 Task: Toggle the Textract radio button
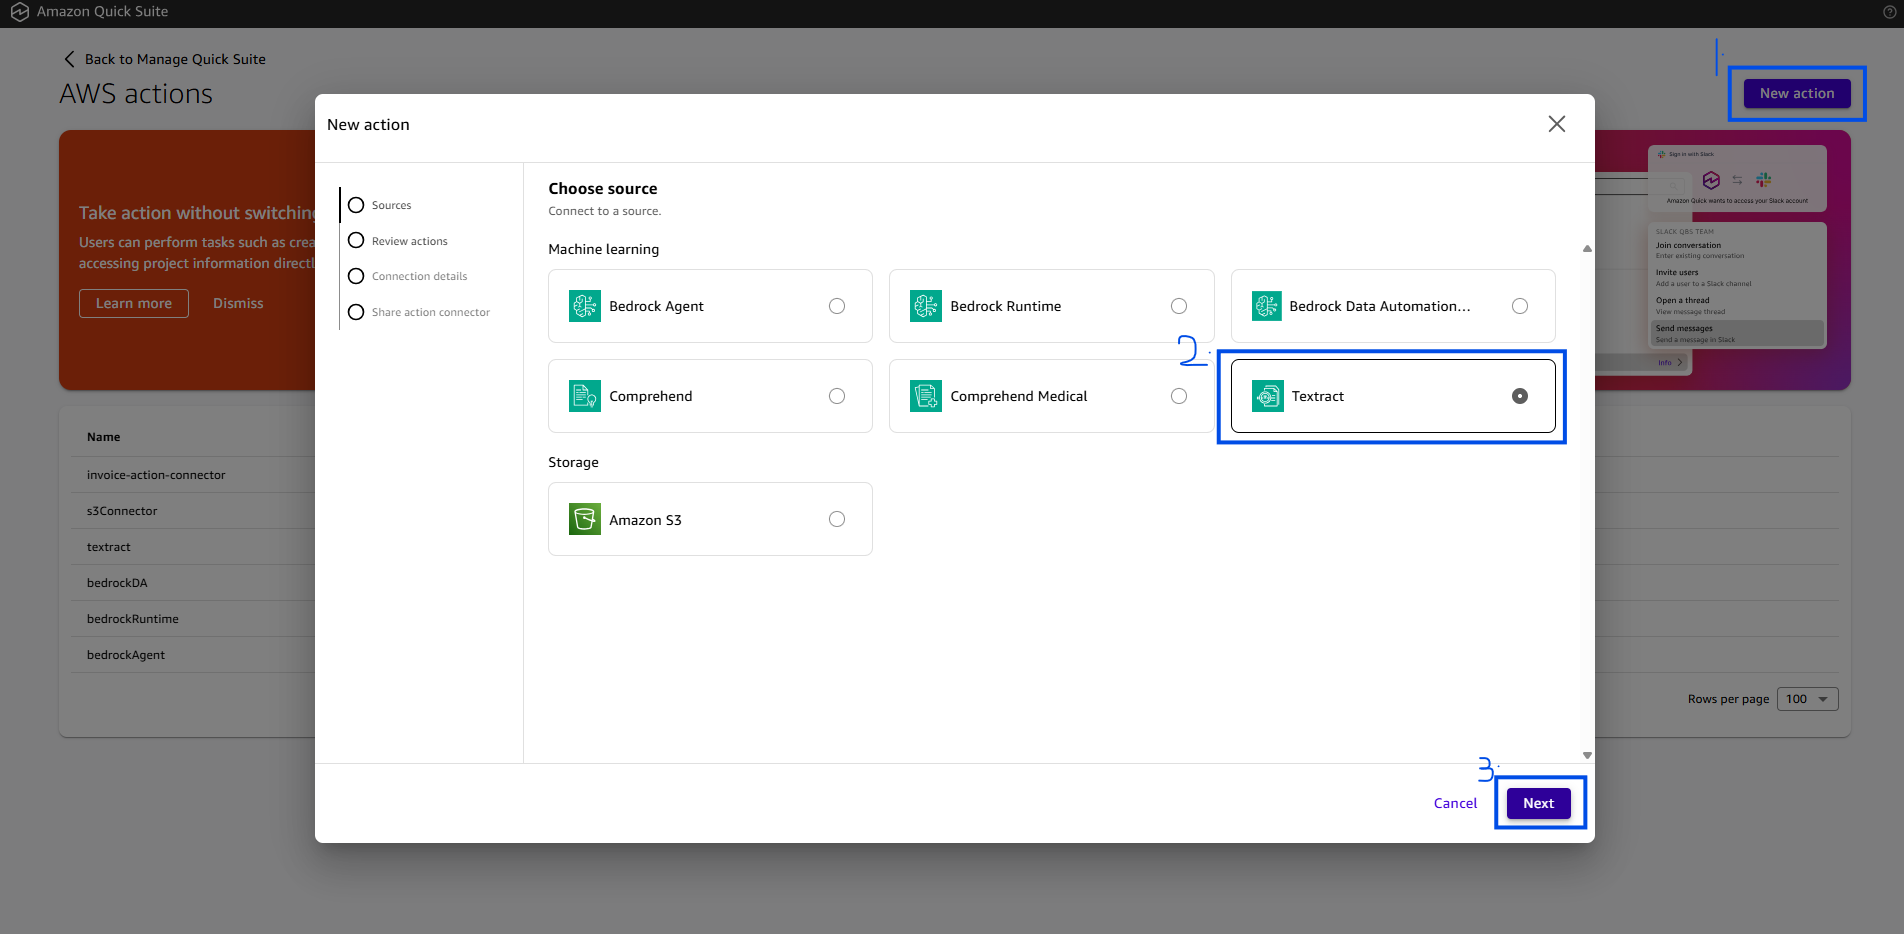pos(1520,396)
